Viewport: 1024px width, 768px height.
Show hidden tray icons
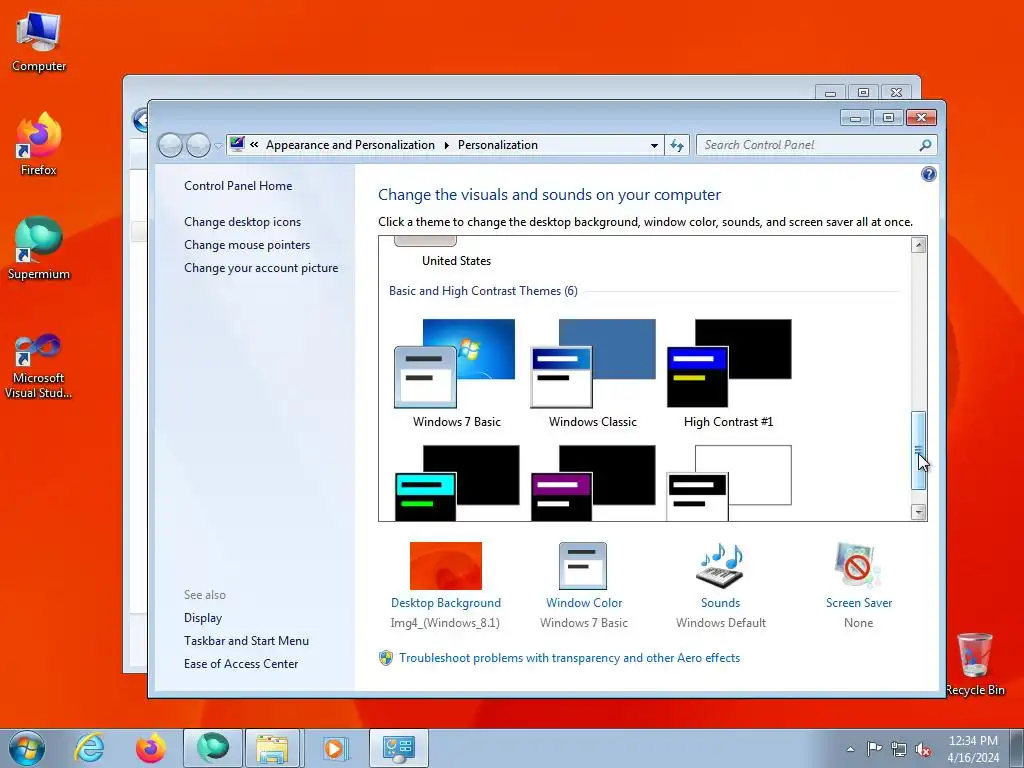(850, 749)
